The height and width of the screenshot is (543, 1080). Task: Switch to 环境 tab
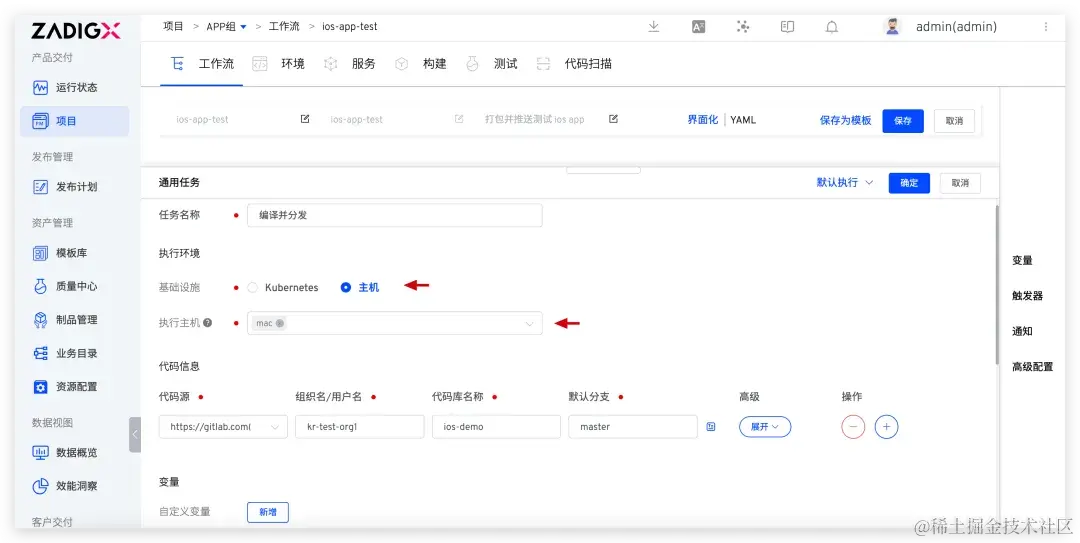[x=279, y=64]
